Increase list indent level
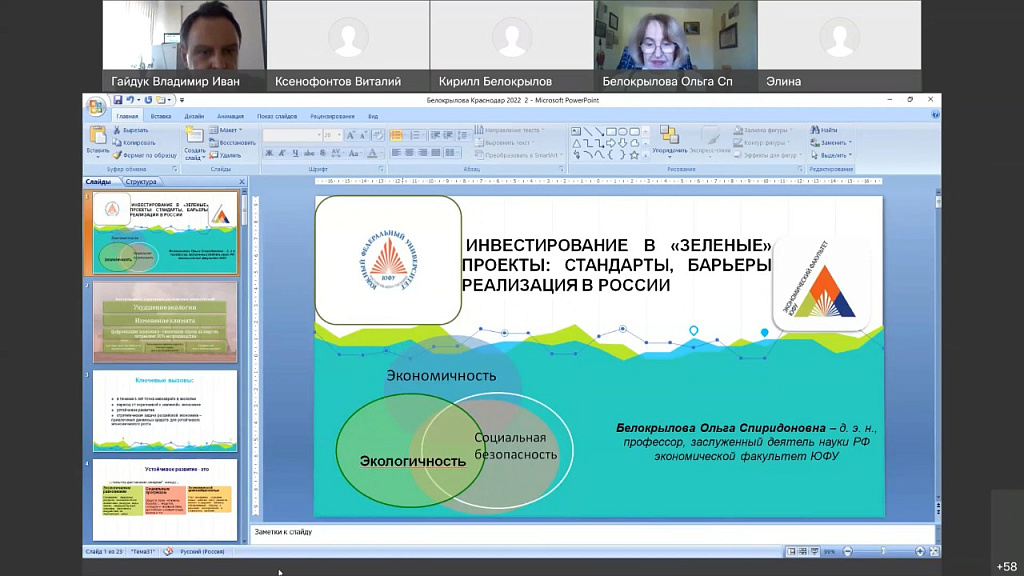This screenshot has width=1024, height=576. tap(448, 135)
